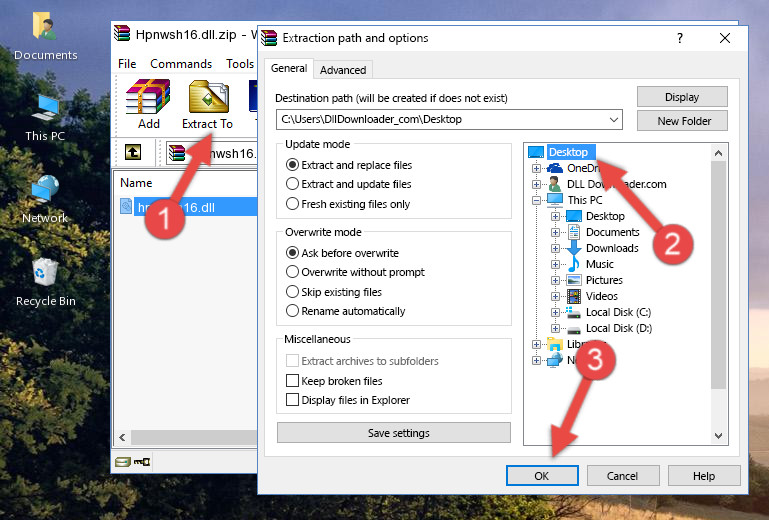The width and height of the screenshot is (769, 520).
Task: Select the Network desktop icon
Action: pyautogui.click(x=45, y=190)
